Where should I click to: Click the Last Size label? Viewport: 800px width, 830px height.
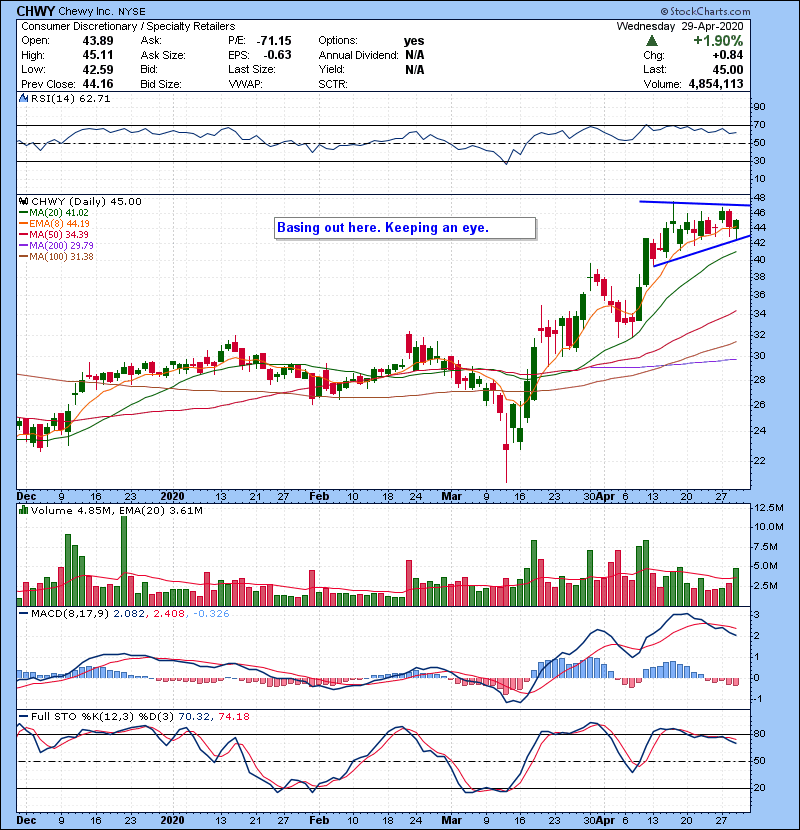click(251, 69)
